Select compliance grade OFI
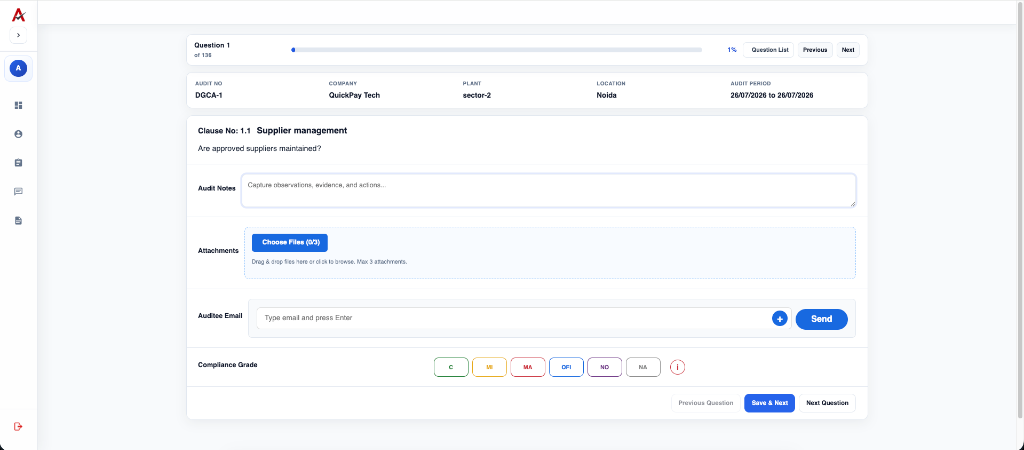The height and width of the screenshot is (450, 1024). (x=566, y=367)
